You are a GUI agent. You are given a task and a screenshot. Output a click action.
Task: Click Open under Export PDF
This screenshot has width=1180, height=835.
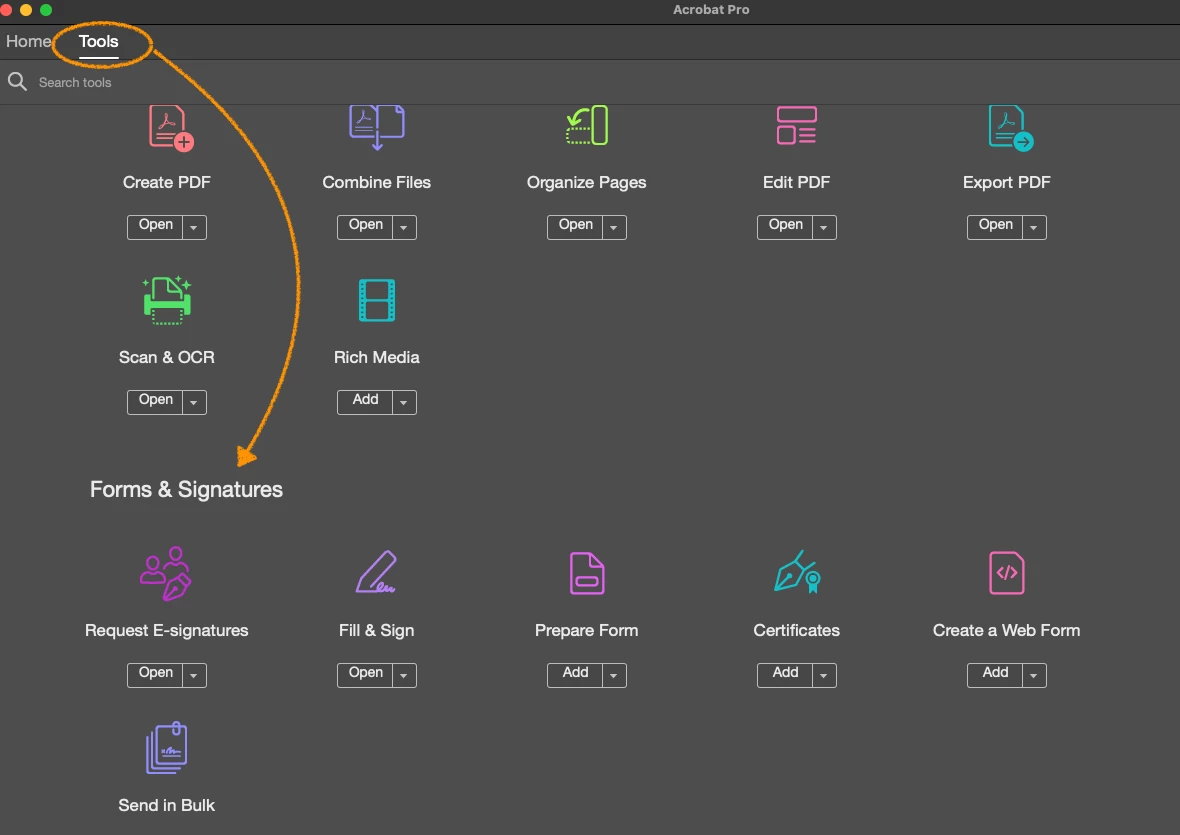[x=995, y=226]
